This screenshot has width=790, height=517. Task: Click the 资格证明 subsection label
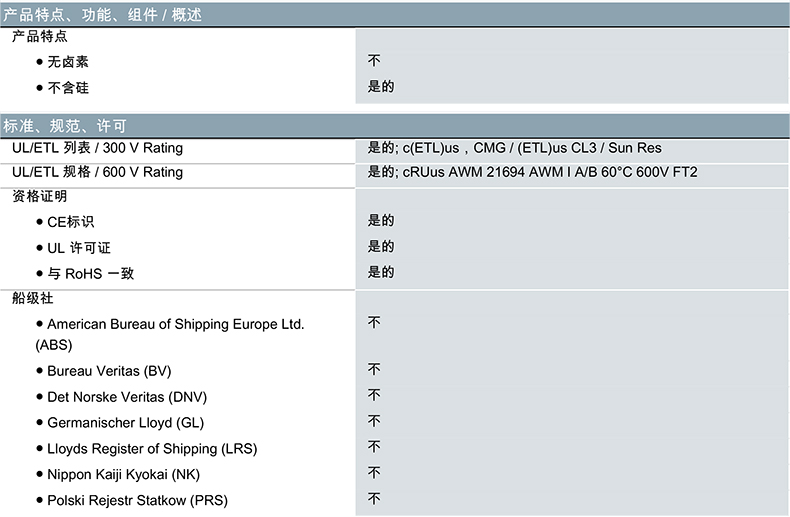tap(39, 196)
